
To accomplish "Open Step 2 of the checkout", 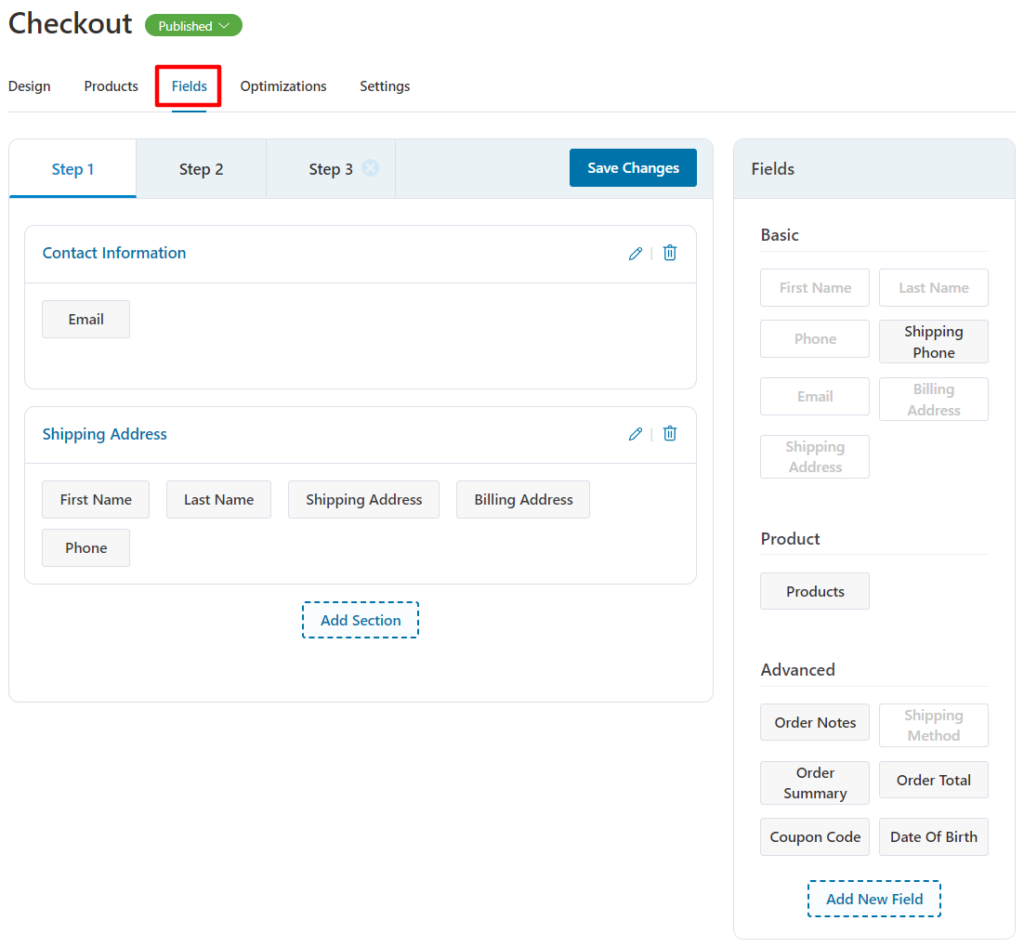I will 200,169.
